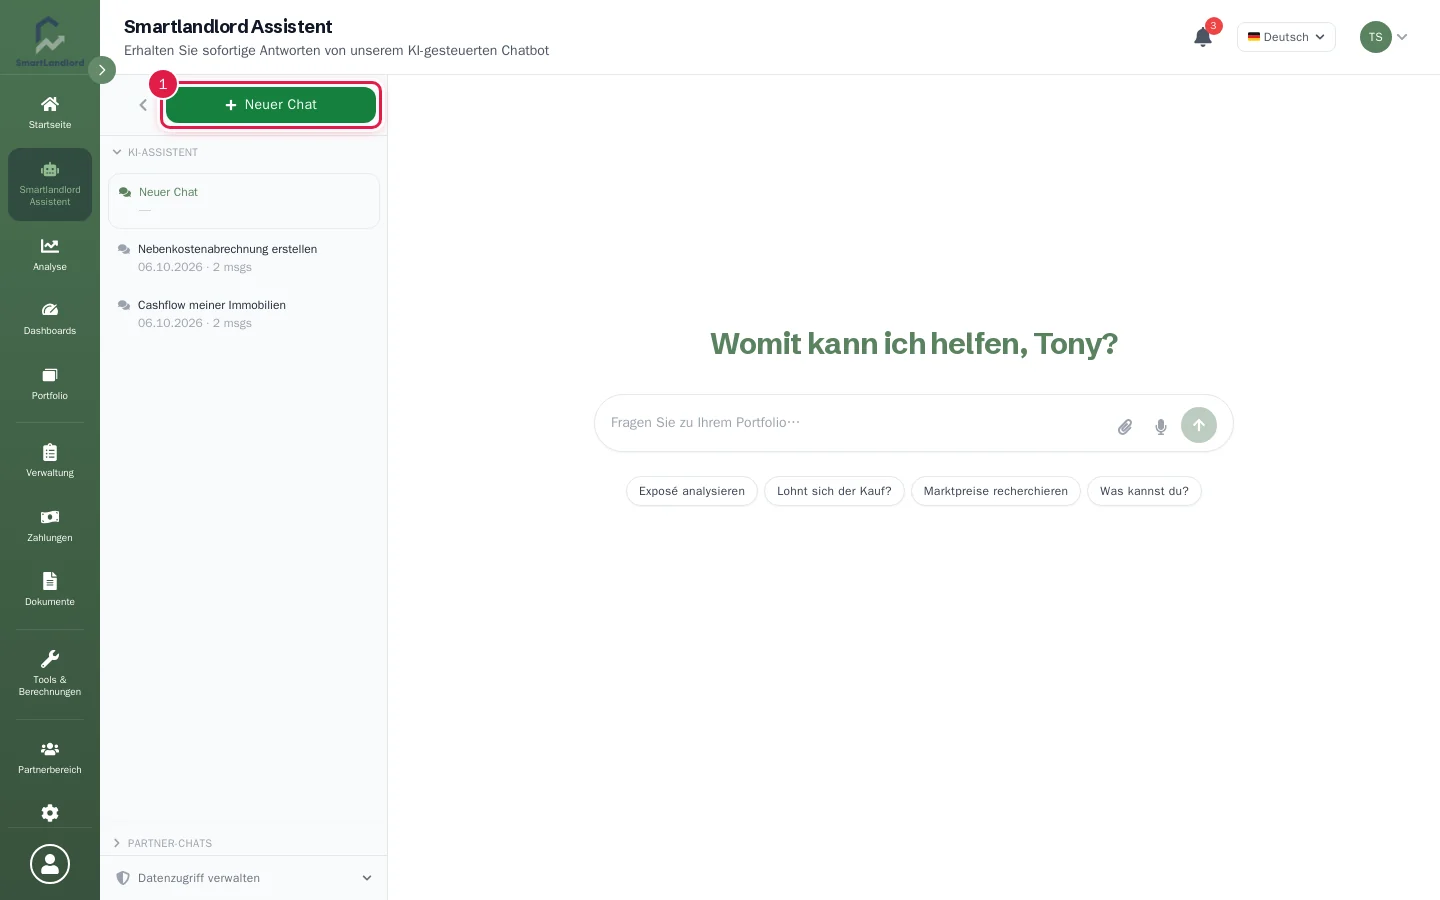Screen dimensions: 1440x900
Task: Go to Analyse in the sidebar
Action: (50, 254)
